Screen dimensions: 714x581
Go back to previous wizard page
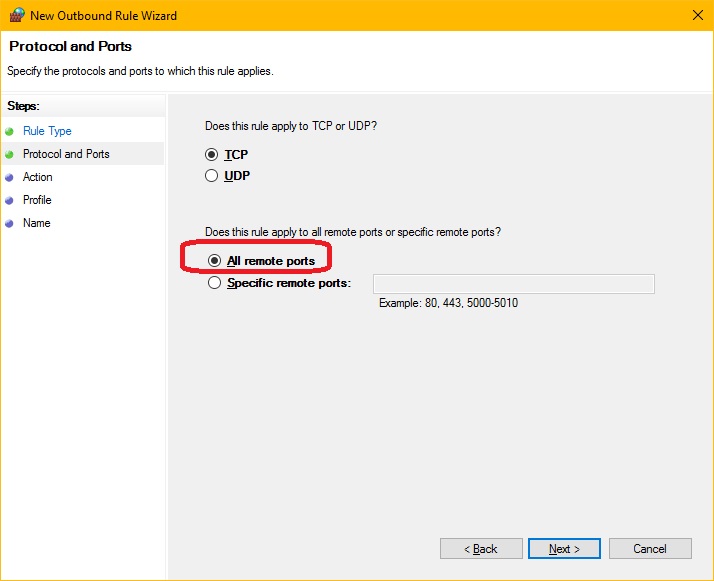pos(481,549)
